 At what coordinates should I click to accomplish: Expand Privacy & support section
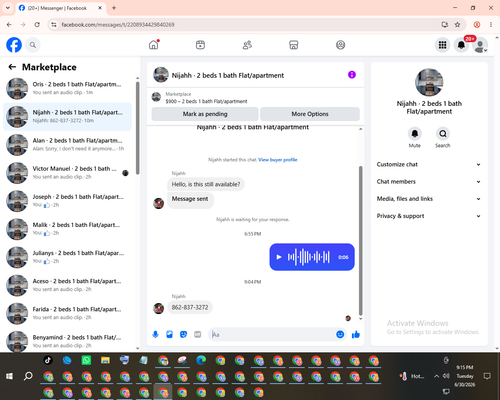(x=429, y=216)
